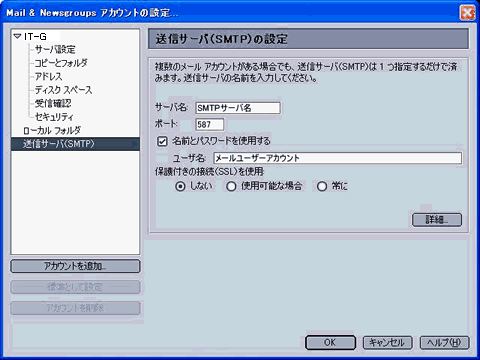Screen dimensions: 480x360
Task: Open コピーとフォルダ settings
Action: 61,63
